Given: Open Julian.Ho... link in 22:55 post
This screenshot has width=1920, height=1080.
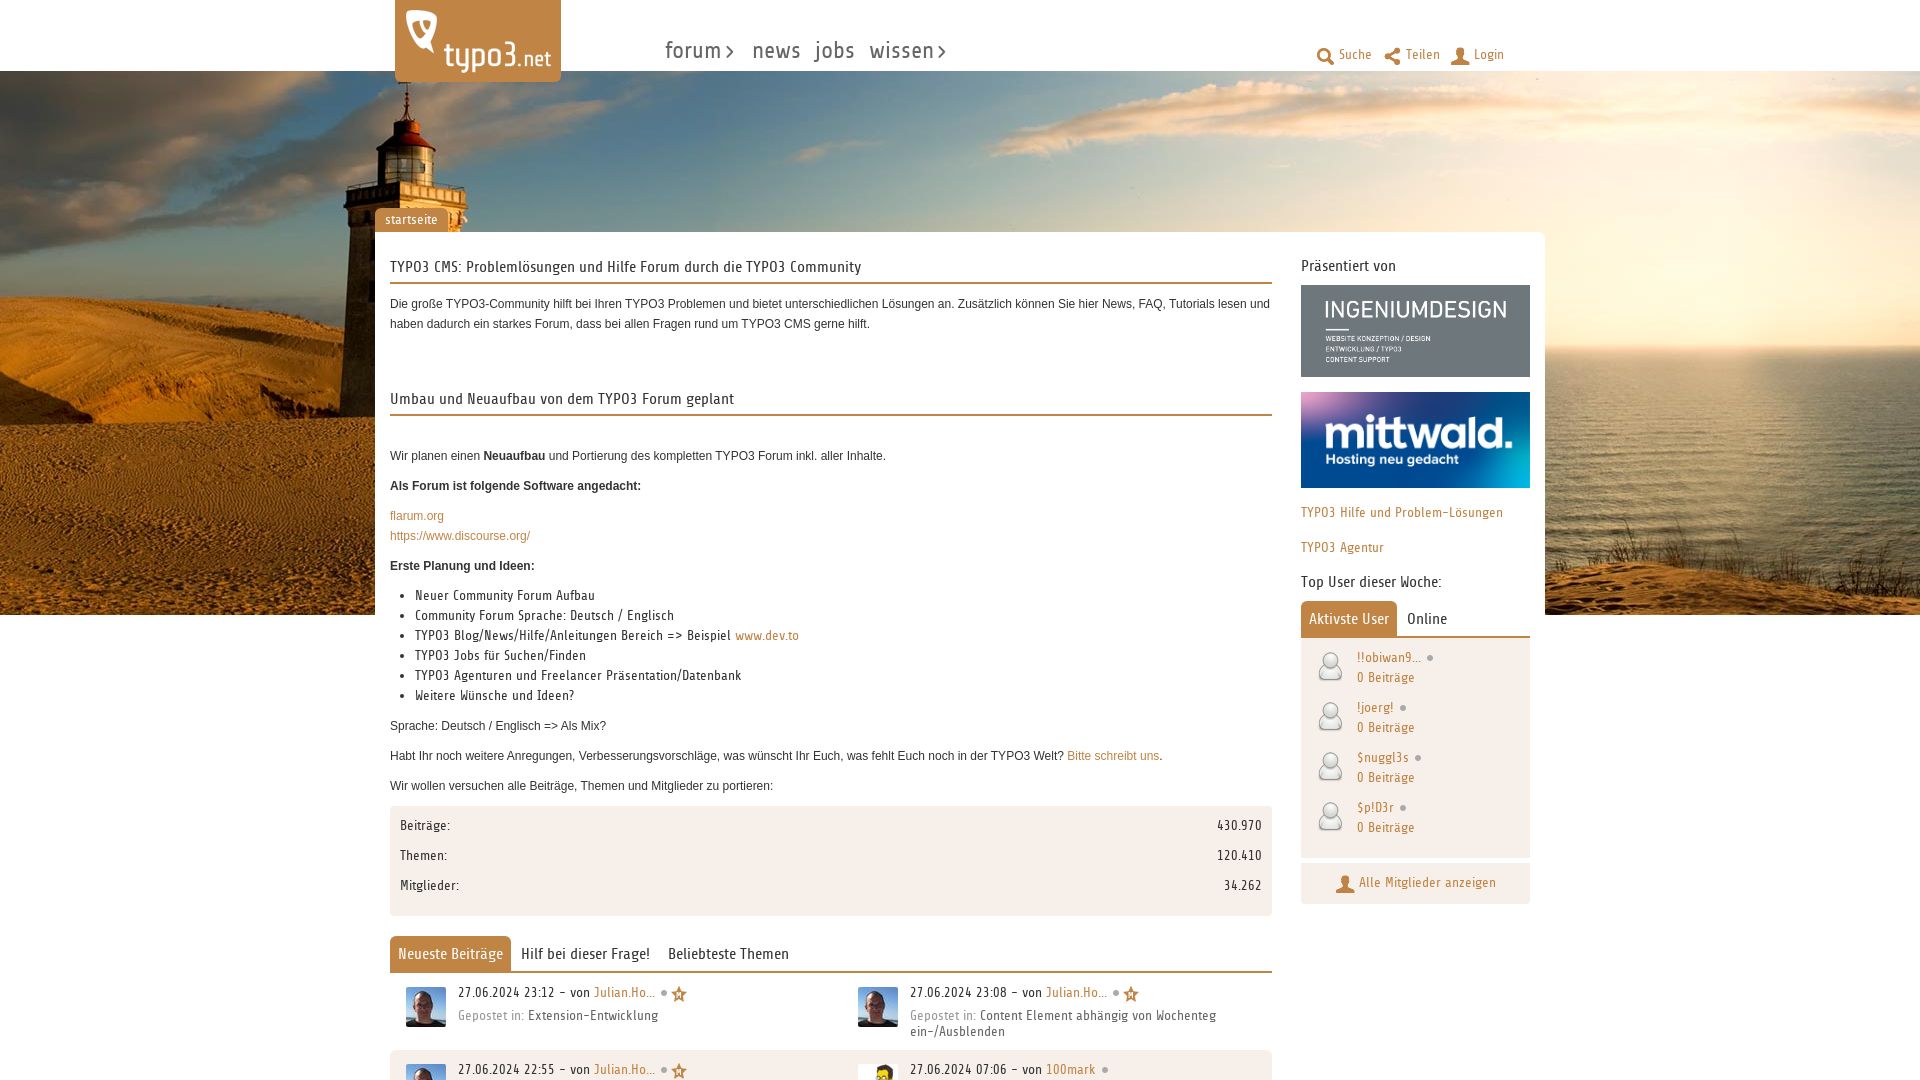Looking at the screenshot, I should (x=625, y=1070).
